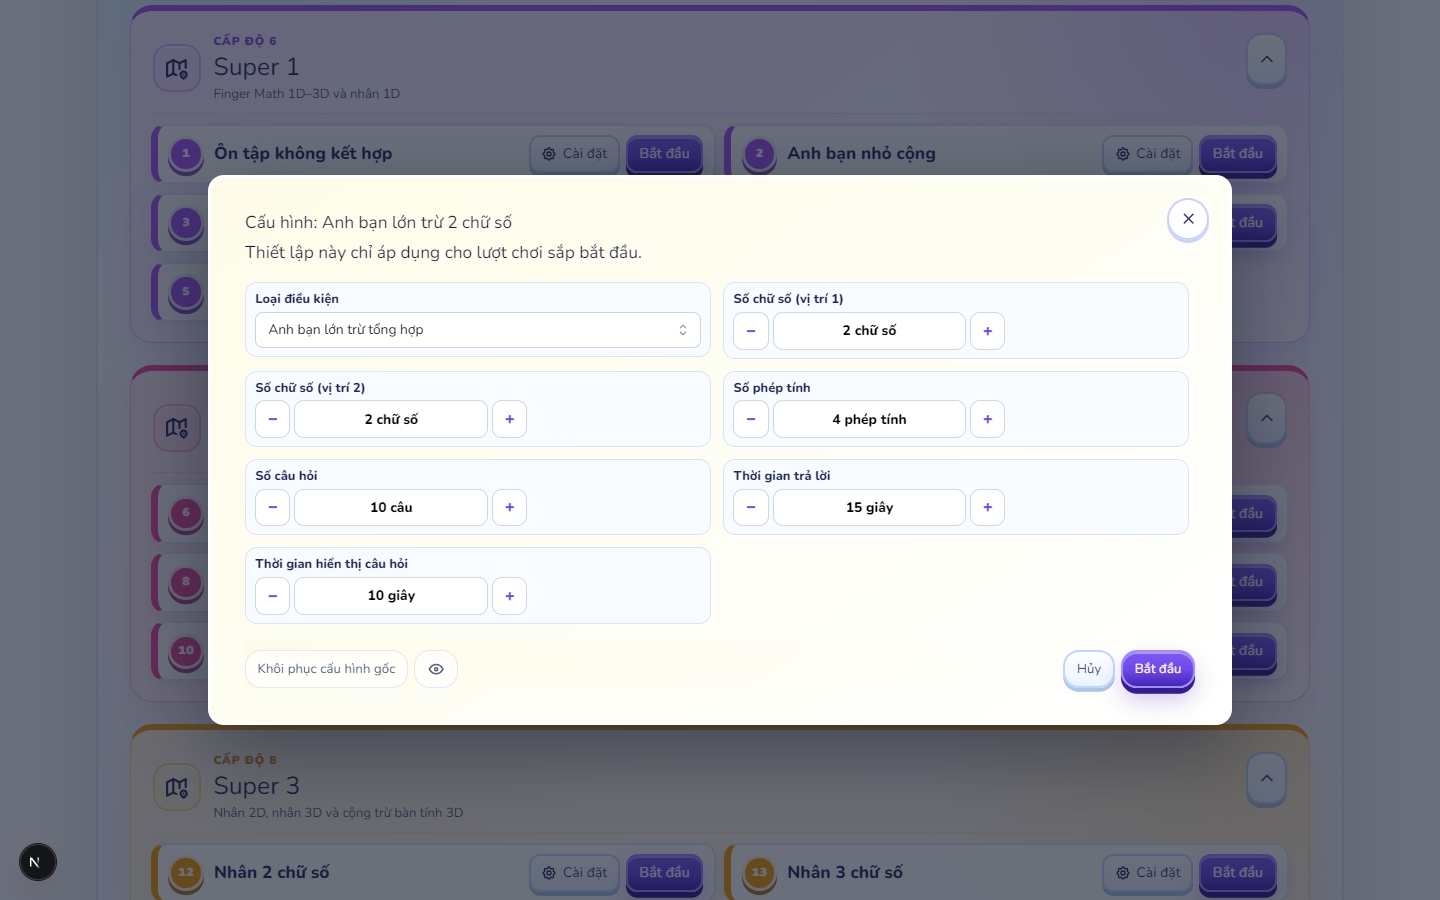The image size is (1440, 900).
Task: Increase Thời gian trả lời
Action: [987, 507]
